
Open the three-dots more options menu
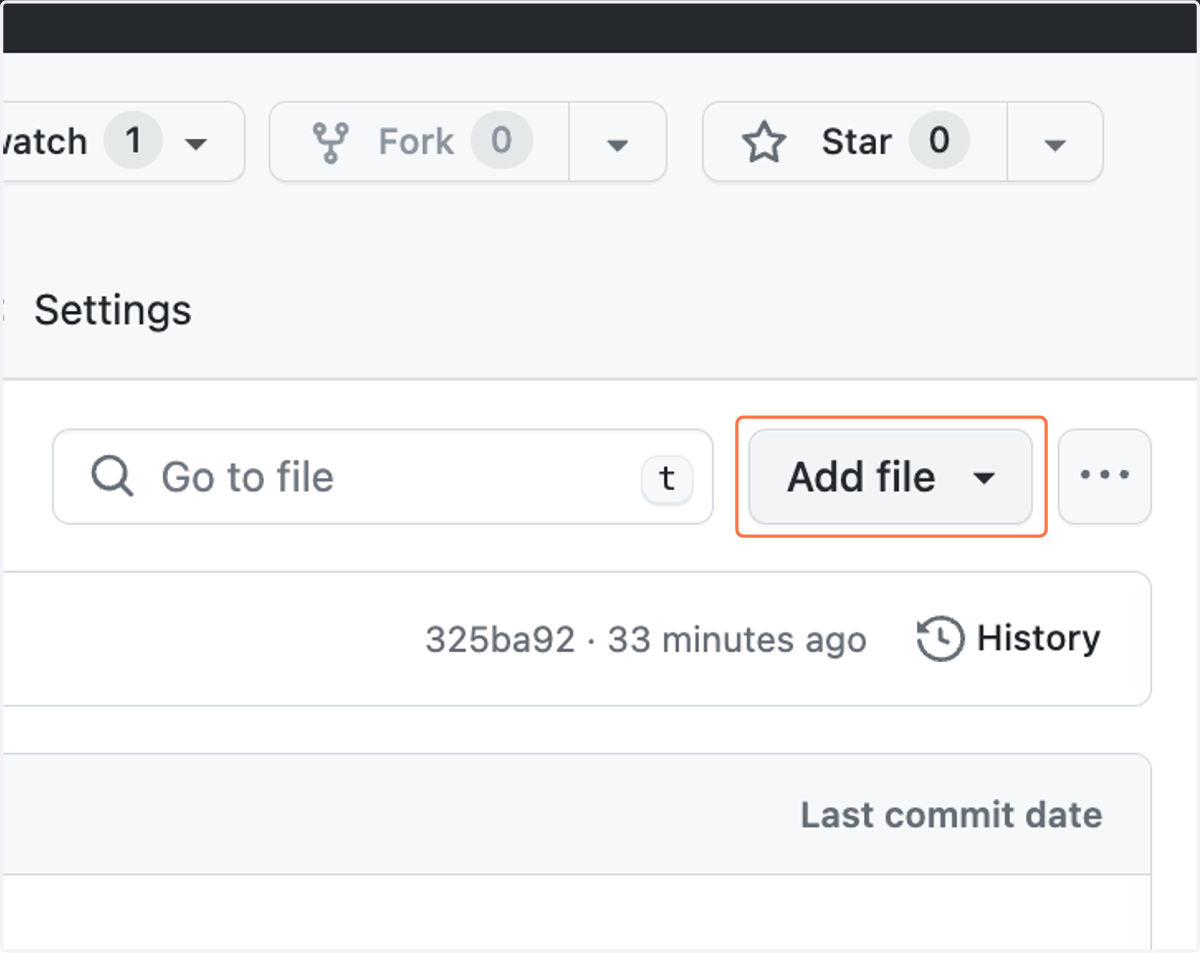(1105, 477)
